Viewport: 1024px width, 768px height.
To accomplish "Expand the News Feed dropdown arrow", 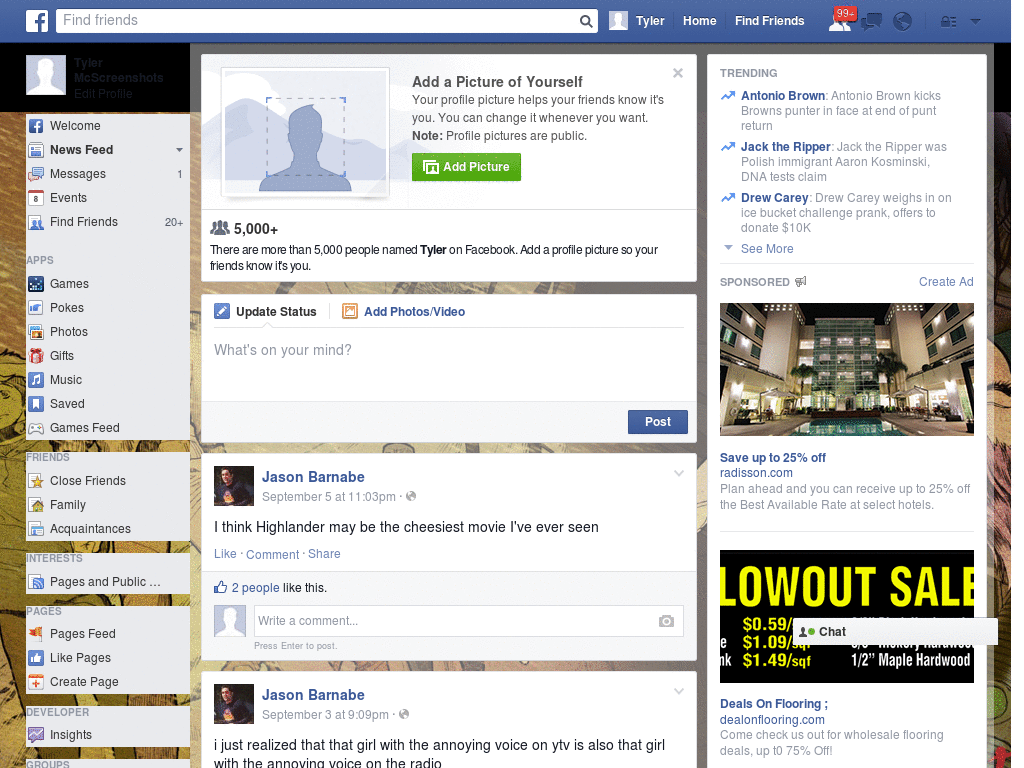I will (x=179, y=150).
